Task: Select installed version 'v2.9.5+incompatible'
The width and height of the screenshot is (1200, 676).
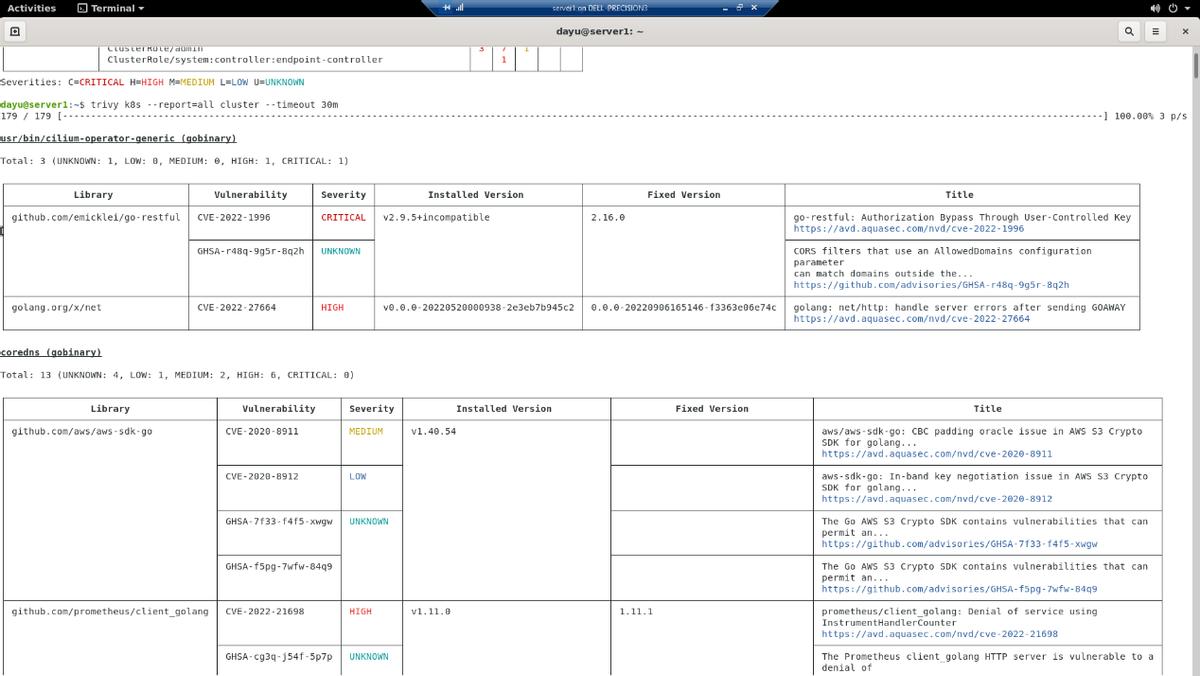Action: click(x=436, y=217)
